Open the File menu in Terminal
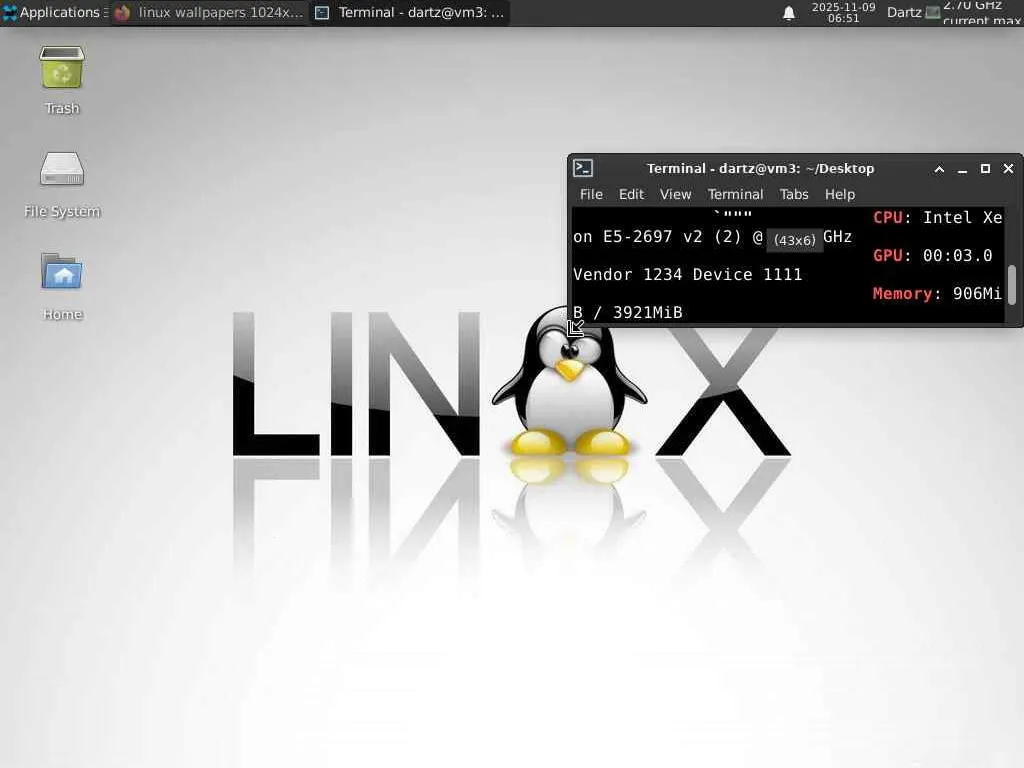This screenshot has width=1024, height=768. point(591,195)
